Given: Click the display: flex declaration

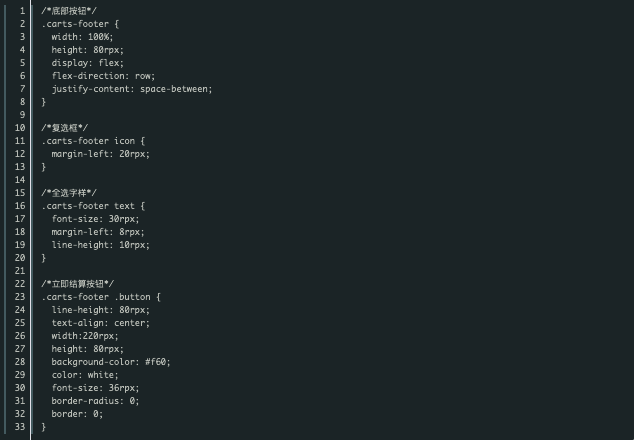Looking at the screenshot, I should pos(88,63).
